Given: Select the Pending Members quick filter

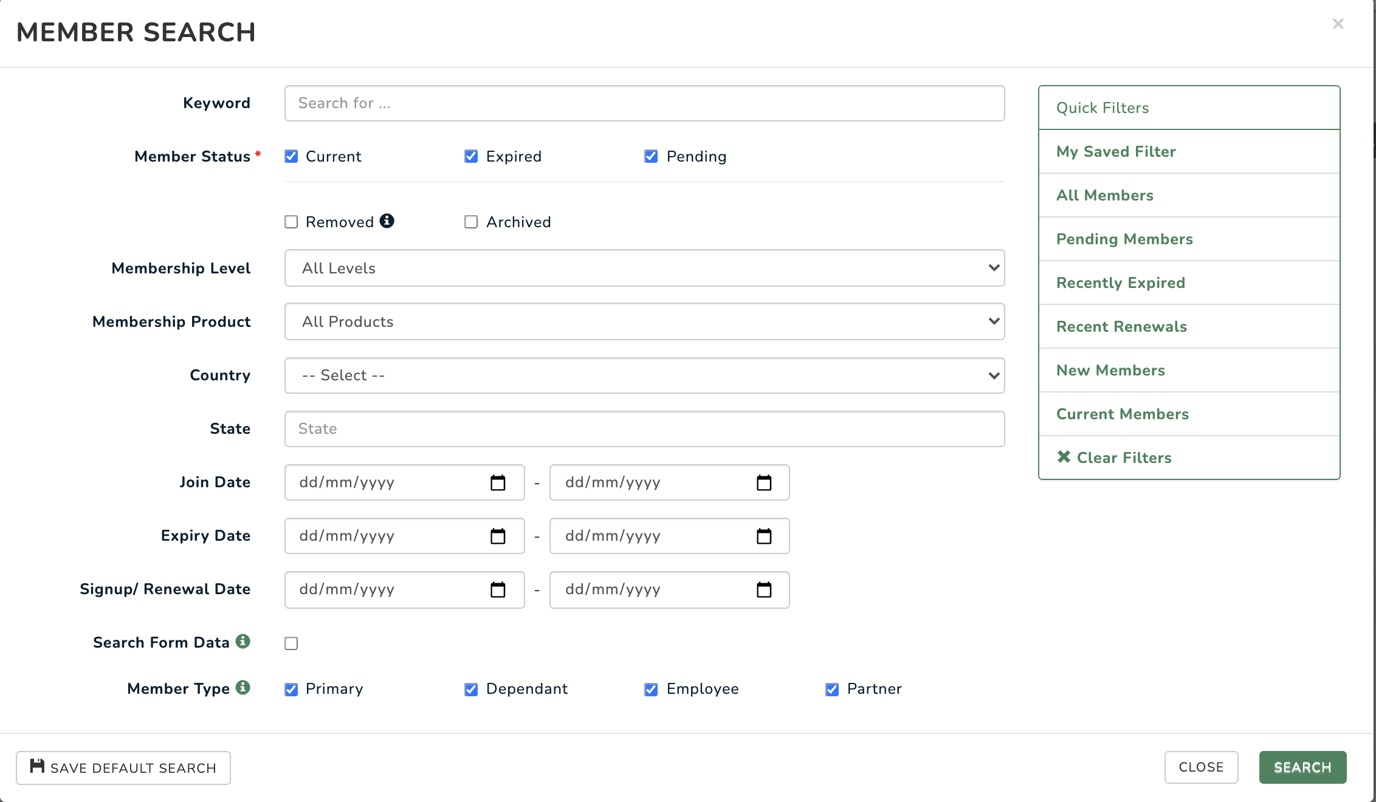Looking at the screenshot, I should point(1124,239).
